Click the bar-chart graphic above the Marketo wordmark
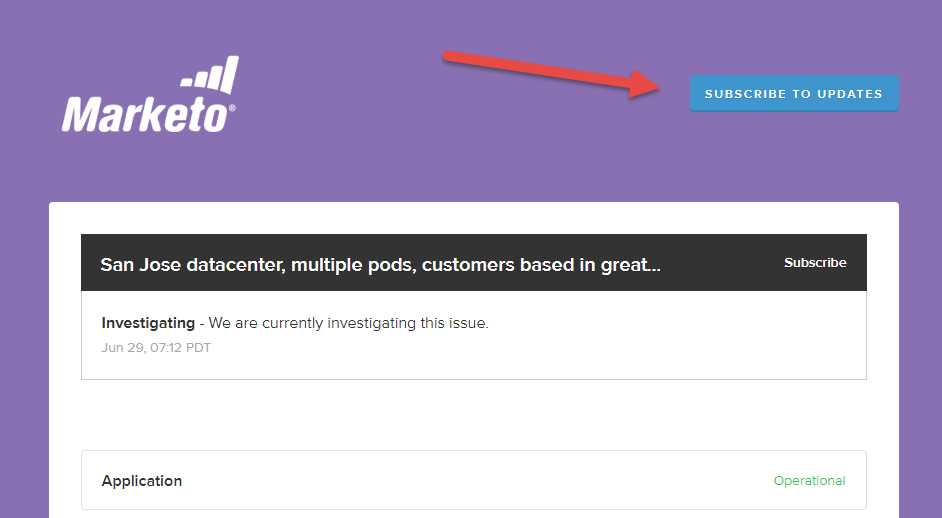The height and width of the screenshot is (518, 942). pos(210,75)
